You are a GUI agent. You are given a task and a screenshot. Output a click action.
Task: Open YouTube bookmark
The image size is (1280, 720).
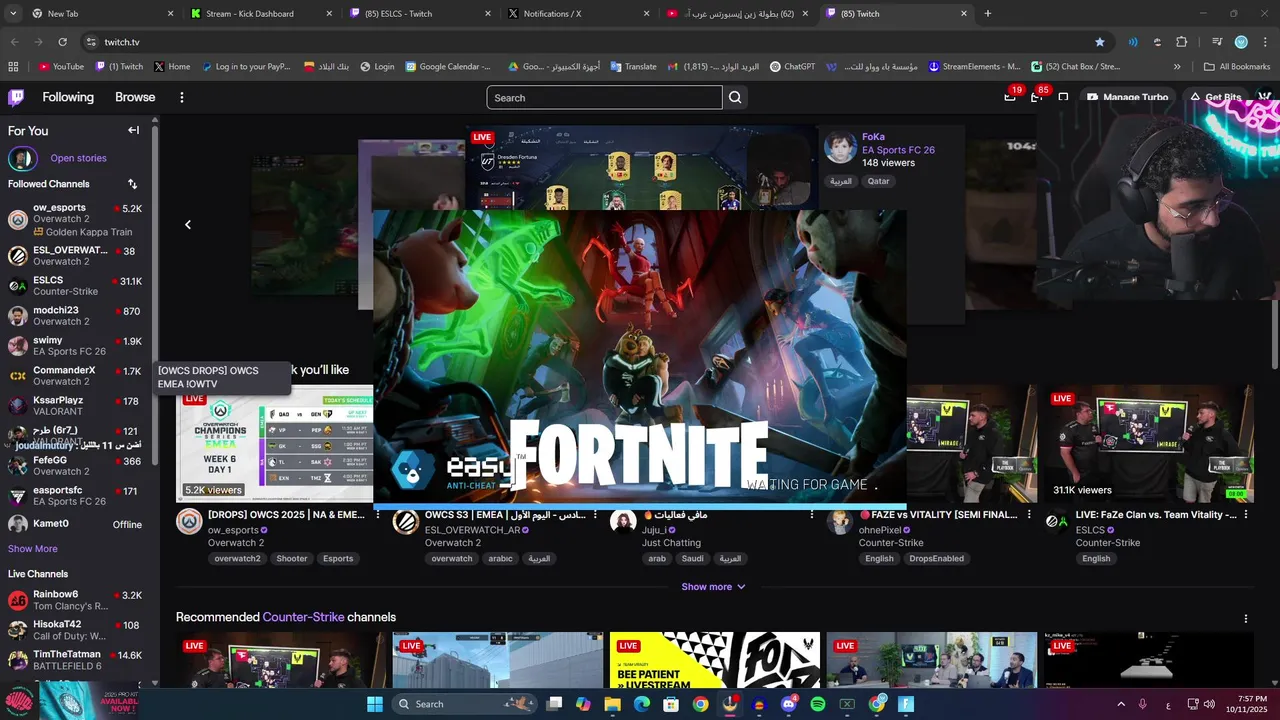(x=61, y=67)
